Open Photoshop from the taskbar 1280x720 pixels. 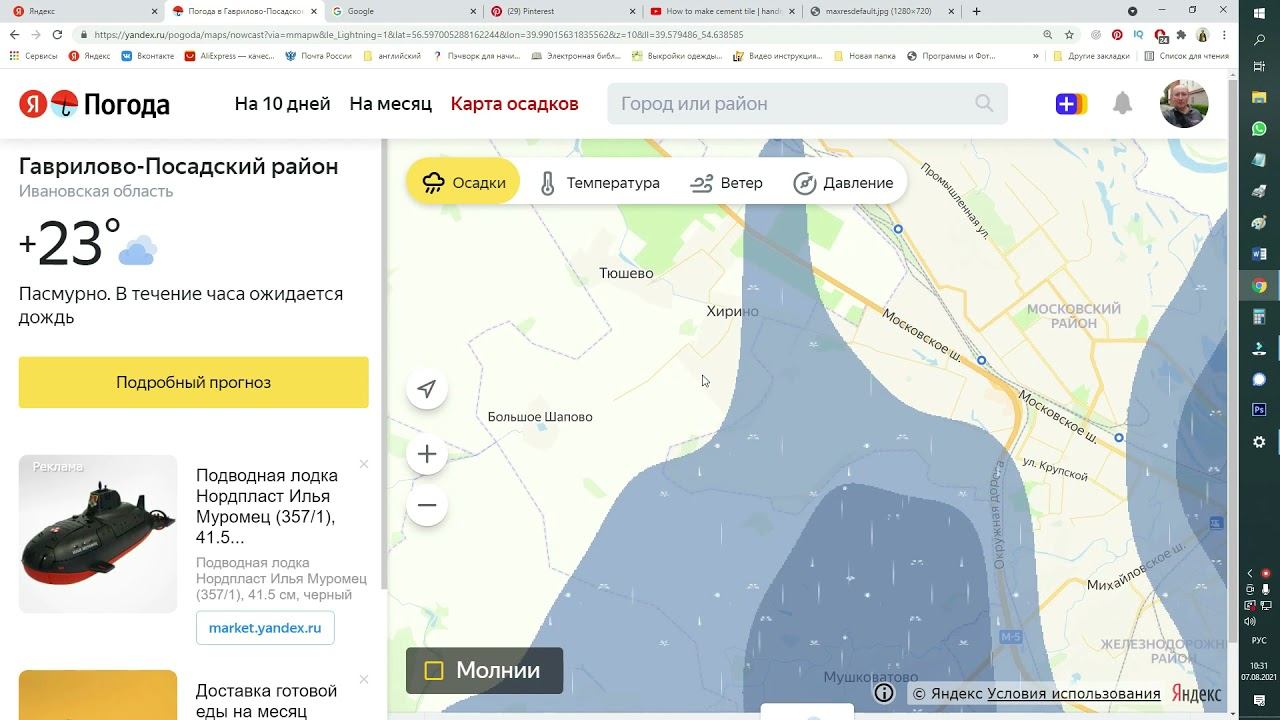coord(1259,410)
